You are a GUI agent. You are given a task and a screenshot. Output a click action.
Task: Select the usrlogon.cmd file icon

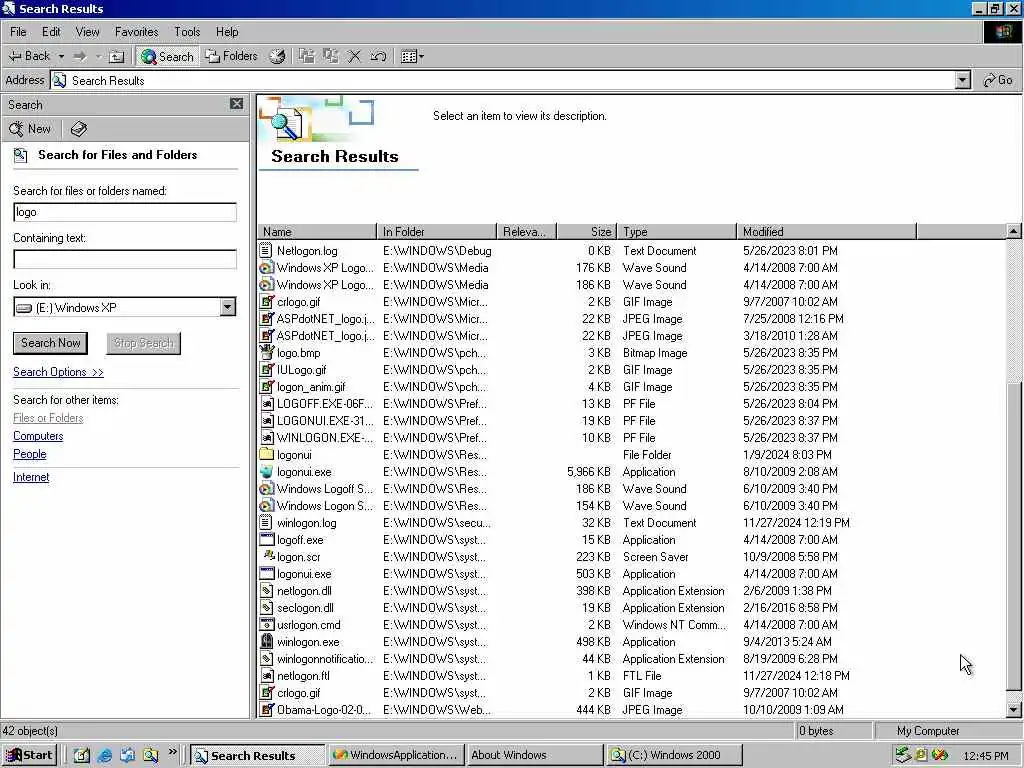tap(266, 624)
